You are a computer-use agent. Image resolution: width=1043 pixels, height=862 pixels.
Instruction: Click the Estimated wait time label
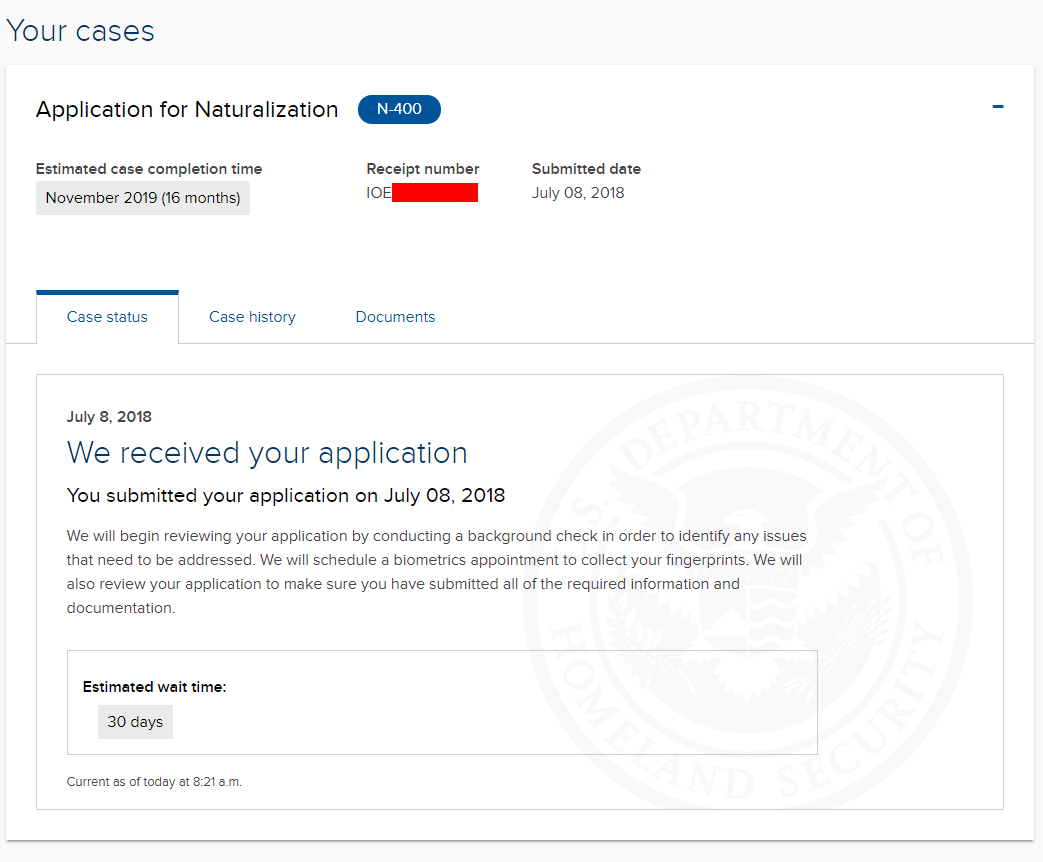[x=154, y=687]
